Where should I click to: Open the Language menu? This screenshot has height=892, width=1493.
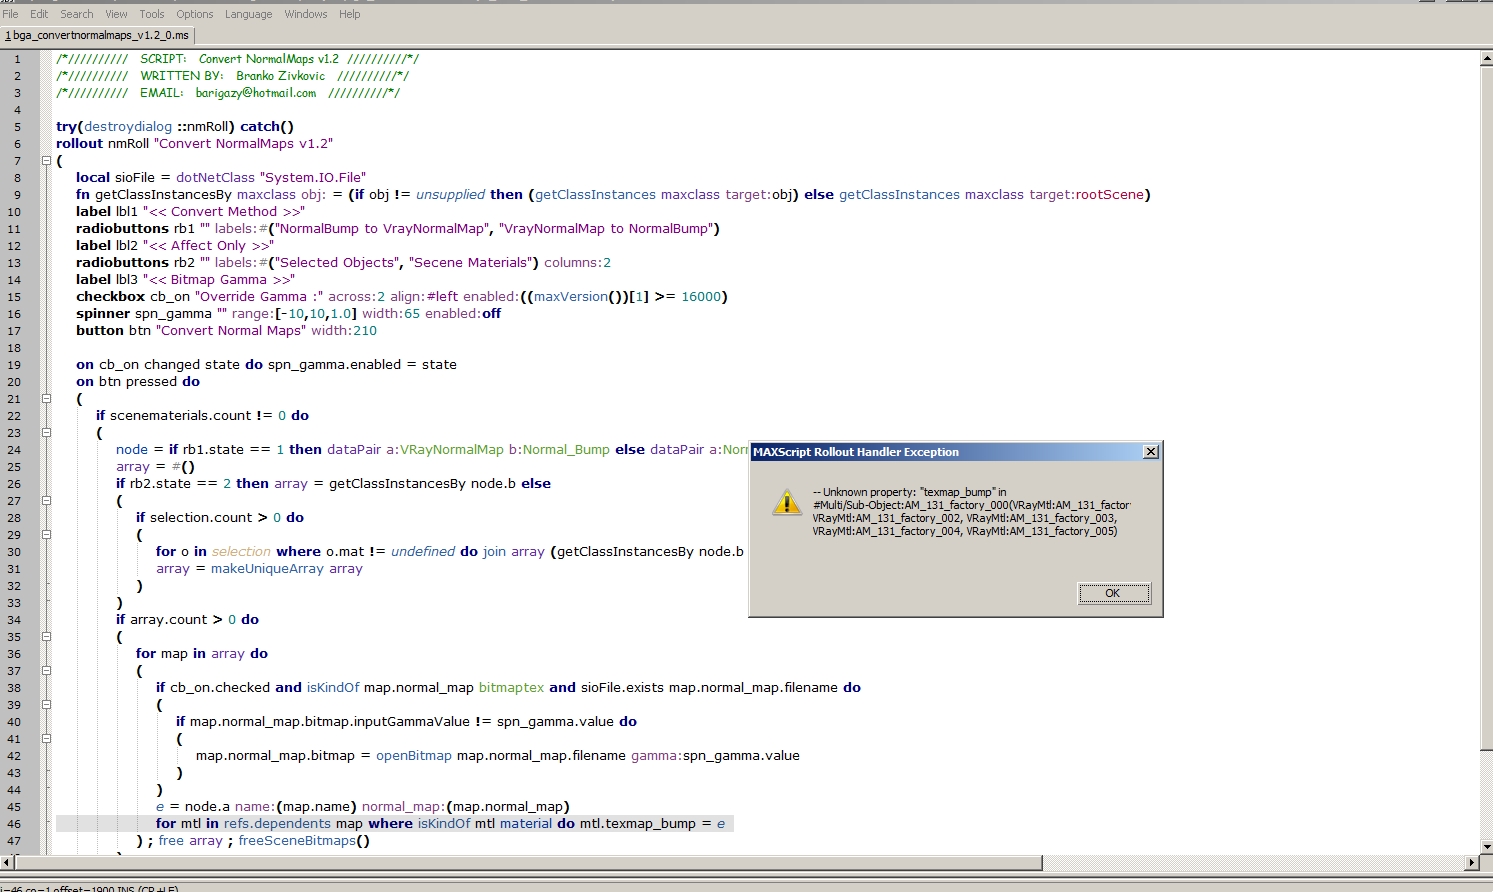tap(248, 14)
